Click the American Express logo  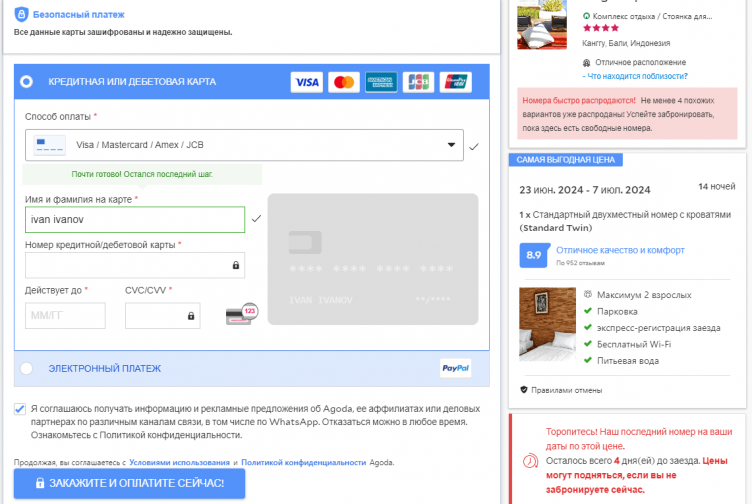point(381,82)
